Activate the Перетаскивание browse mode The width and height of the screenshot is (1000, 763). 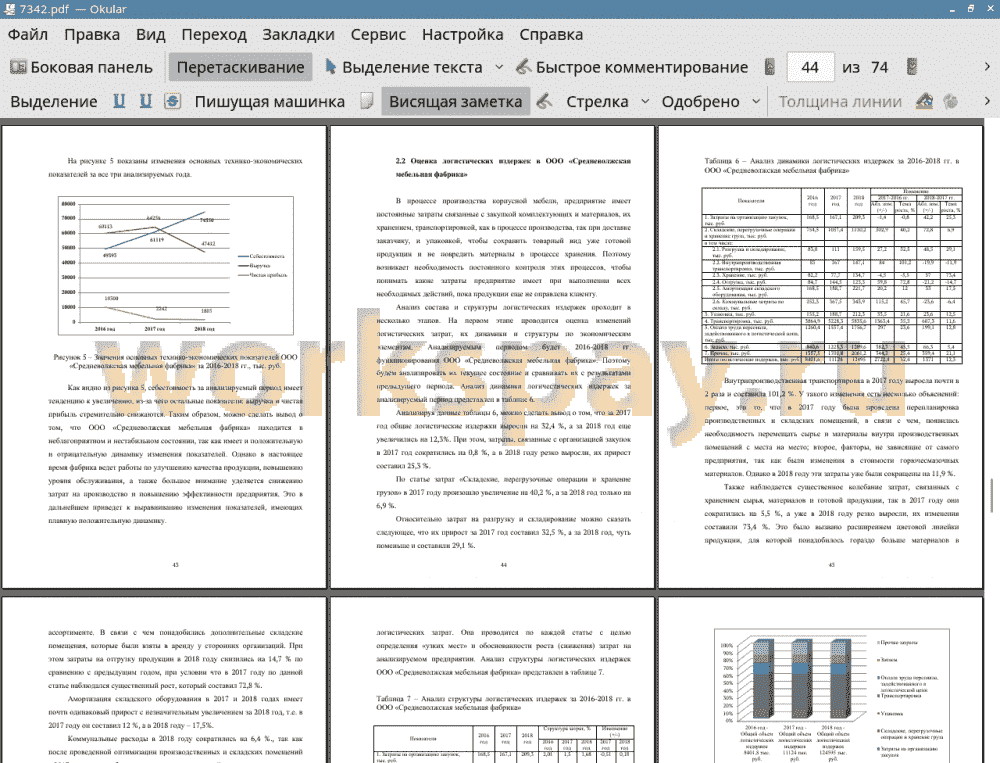pyautogui.click(x=240, y=67)
